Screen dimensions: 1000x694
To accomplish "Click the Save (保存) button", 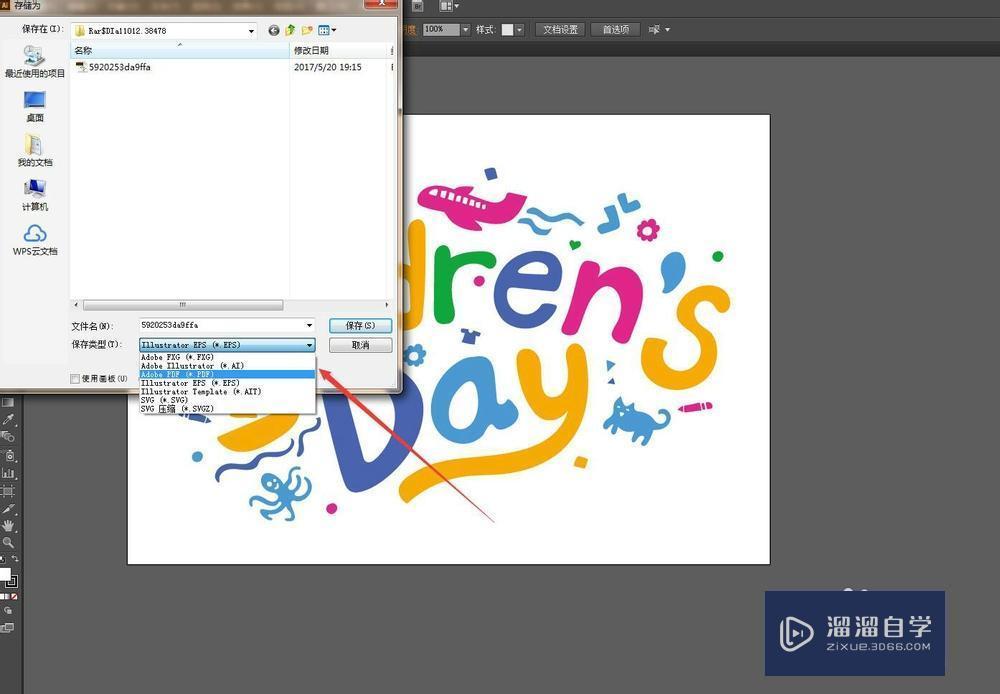I will [360, 326].
